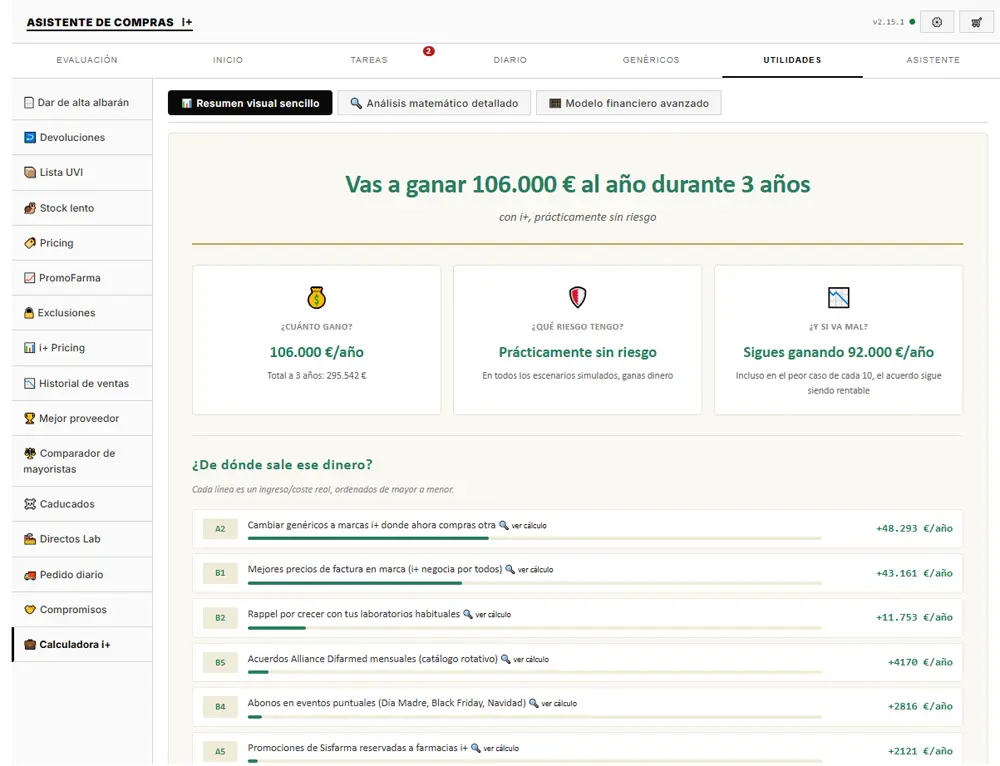Screen dimensions: 1000x766
Task: Open Análisis matemático detallado view
Action: tap(434, 103)
